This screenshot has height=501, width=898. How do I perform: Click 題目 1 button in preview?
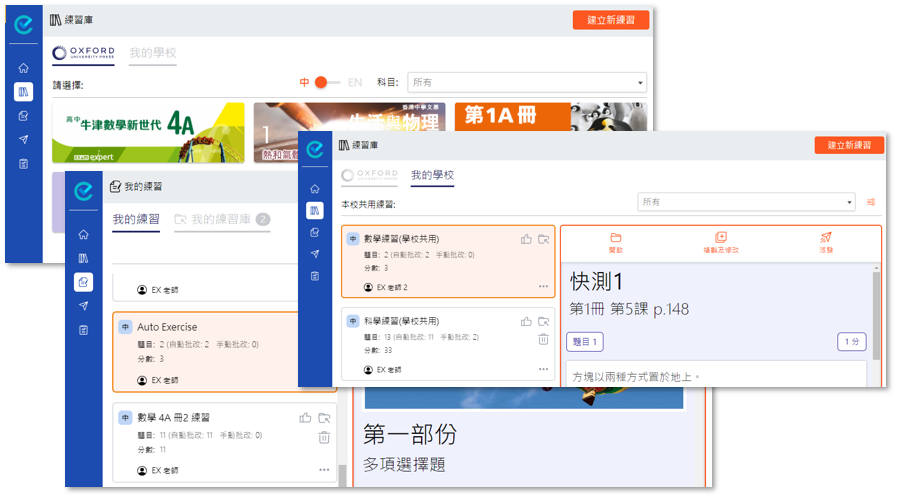click(585, 342)
